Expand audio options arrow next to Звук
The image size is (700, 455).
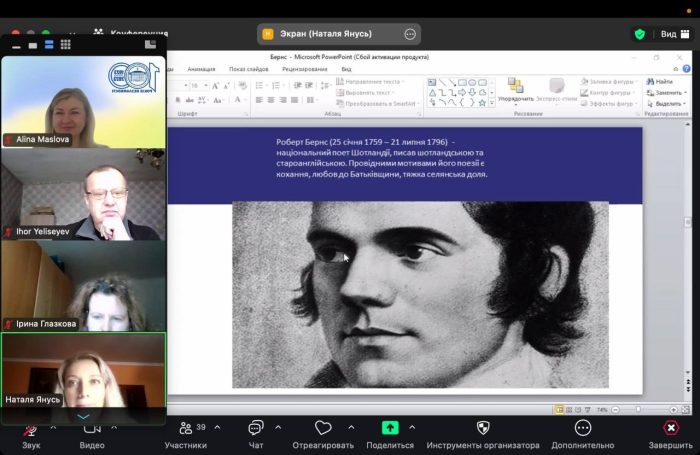tap(53, 426)
